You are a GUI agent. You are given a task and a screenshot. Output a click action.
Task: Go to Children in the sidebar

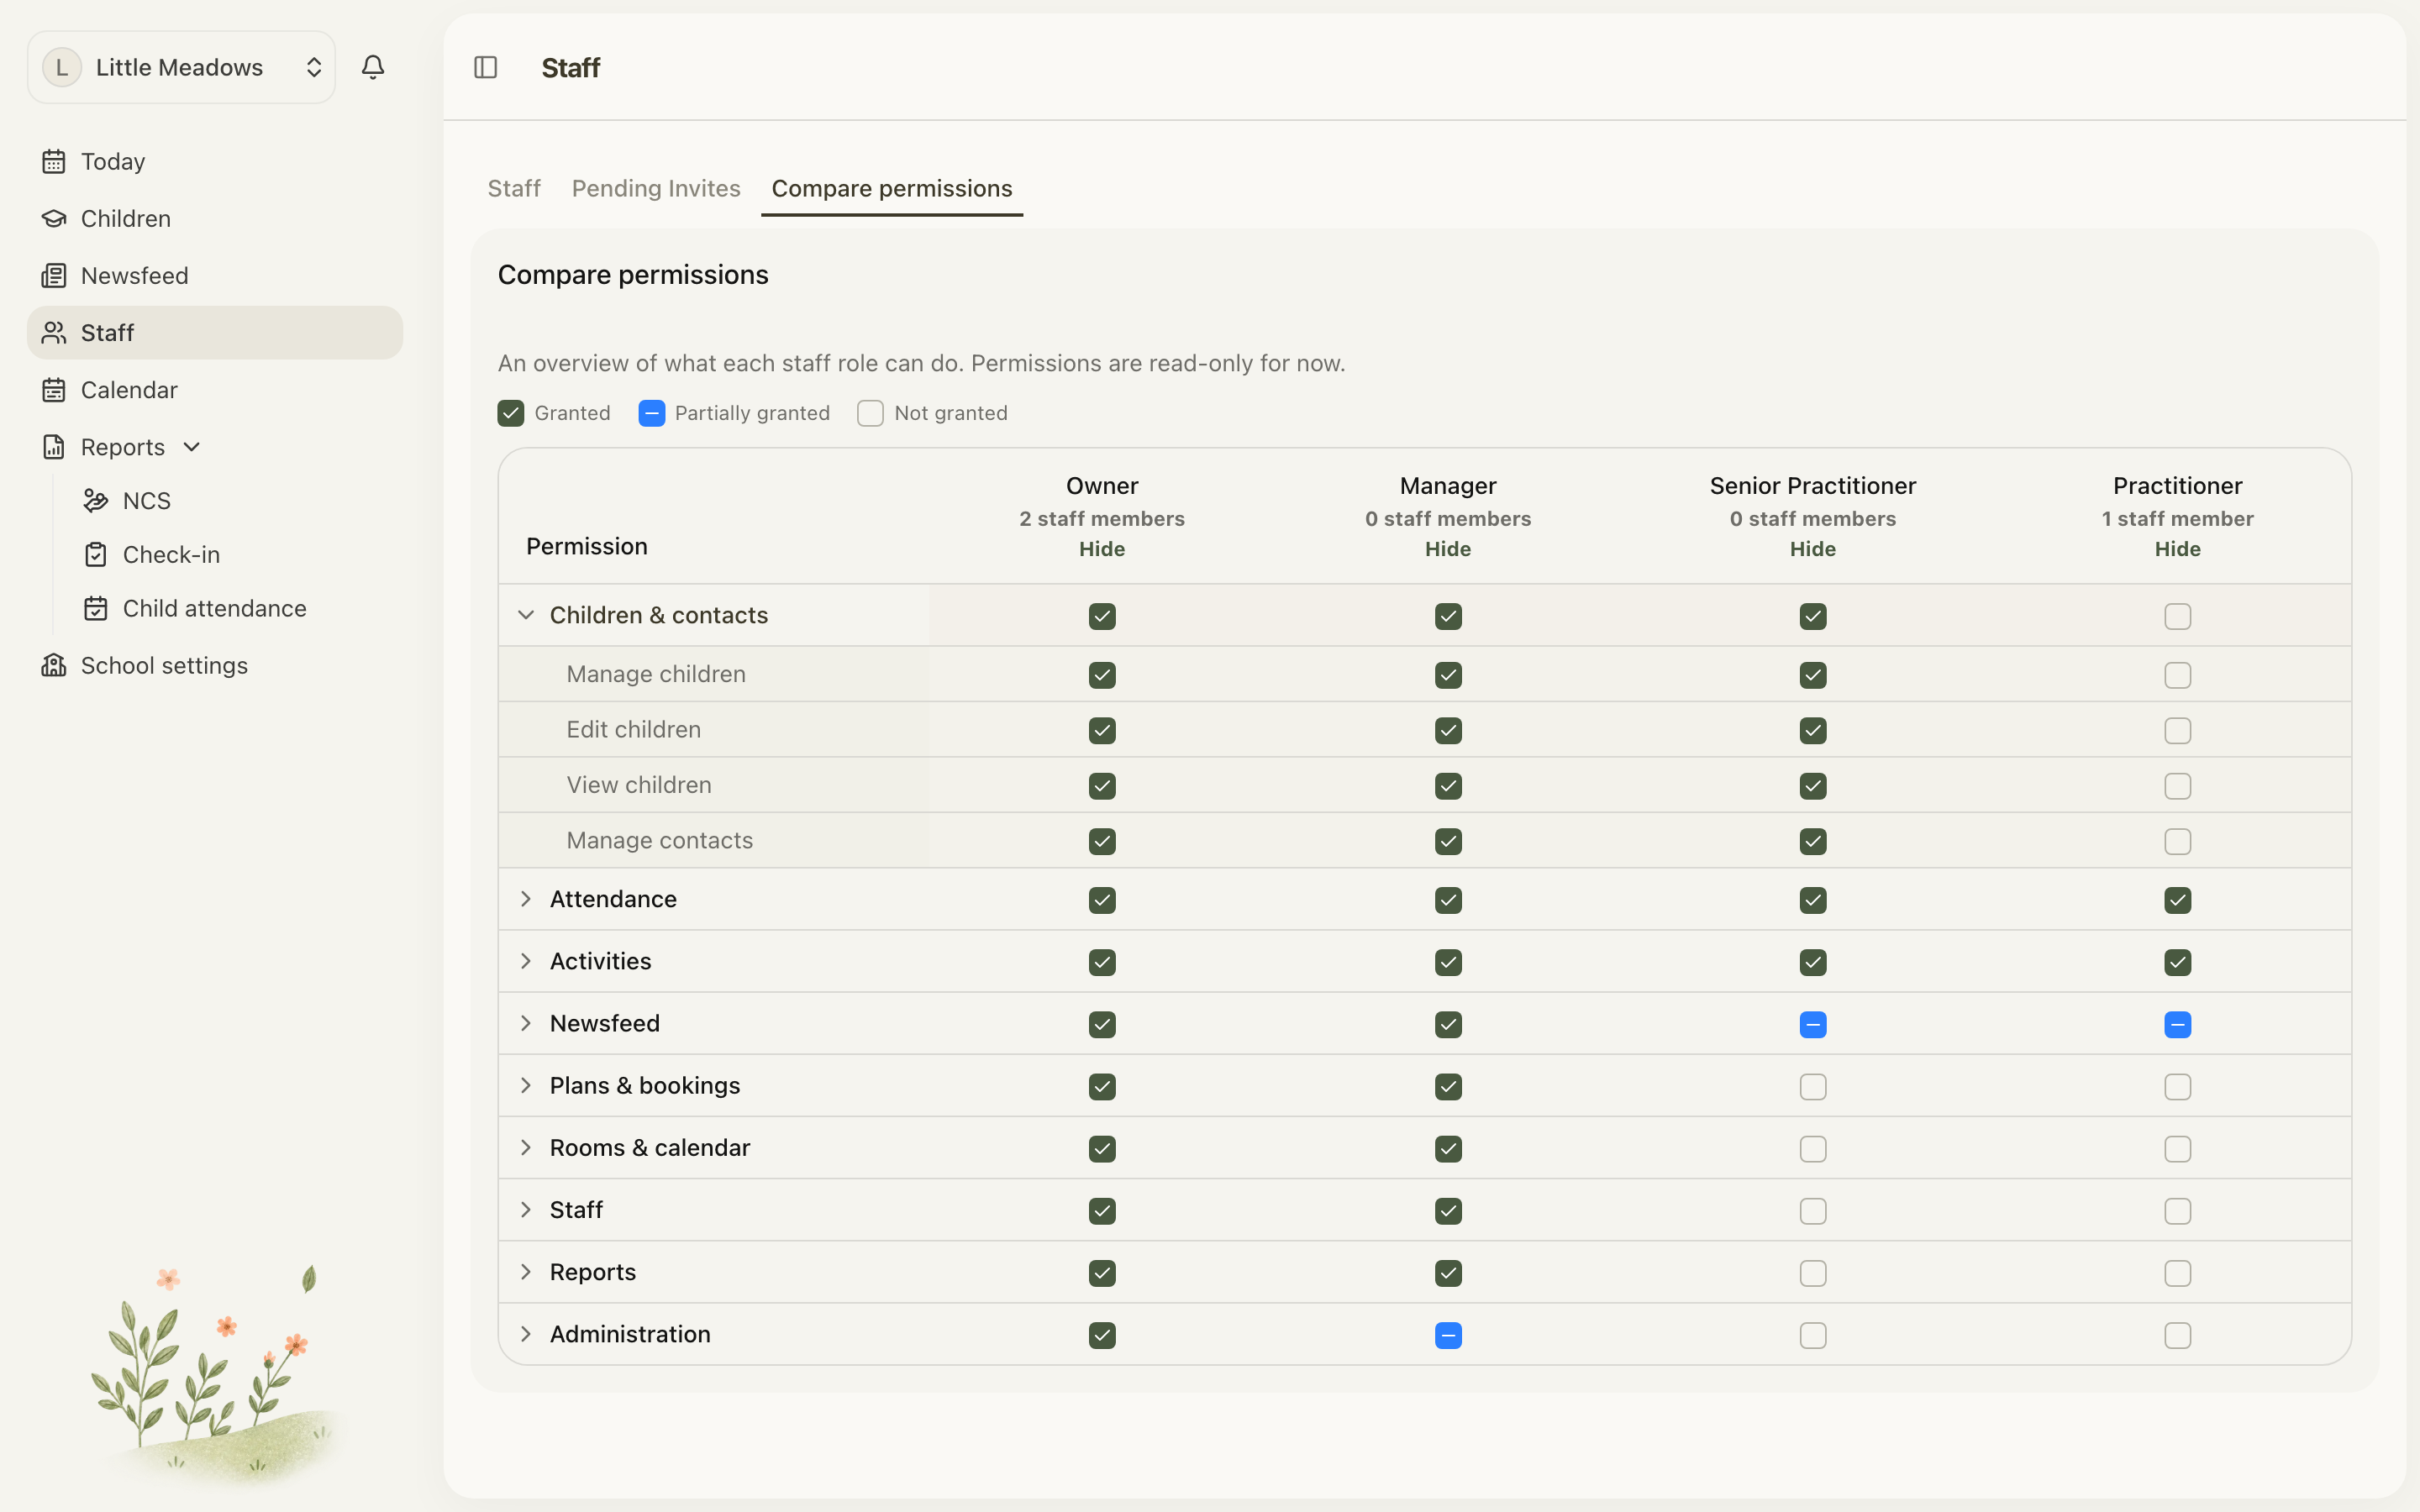[x=214, y=218]
